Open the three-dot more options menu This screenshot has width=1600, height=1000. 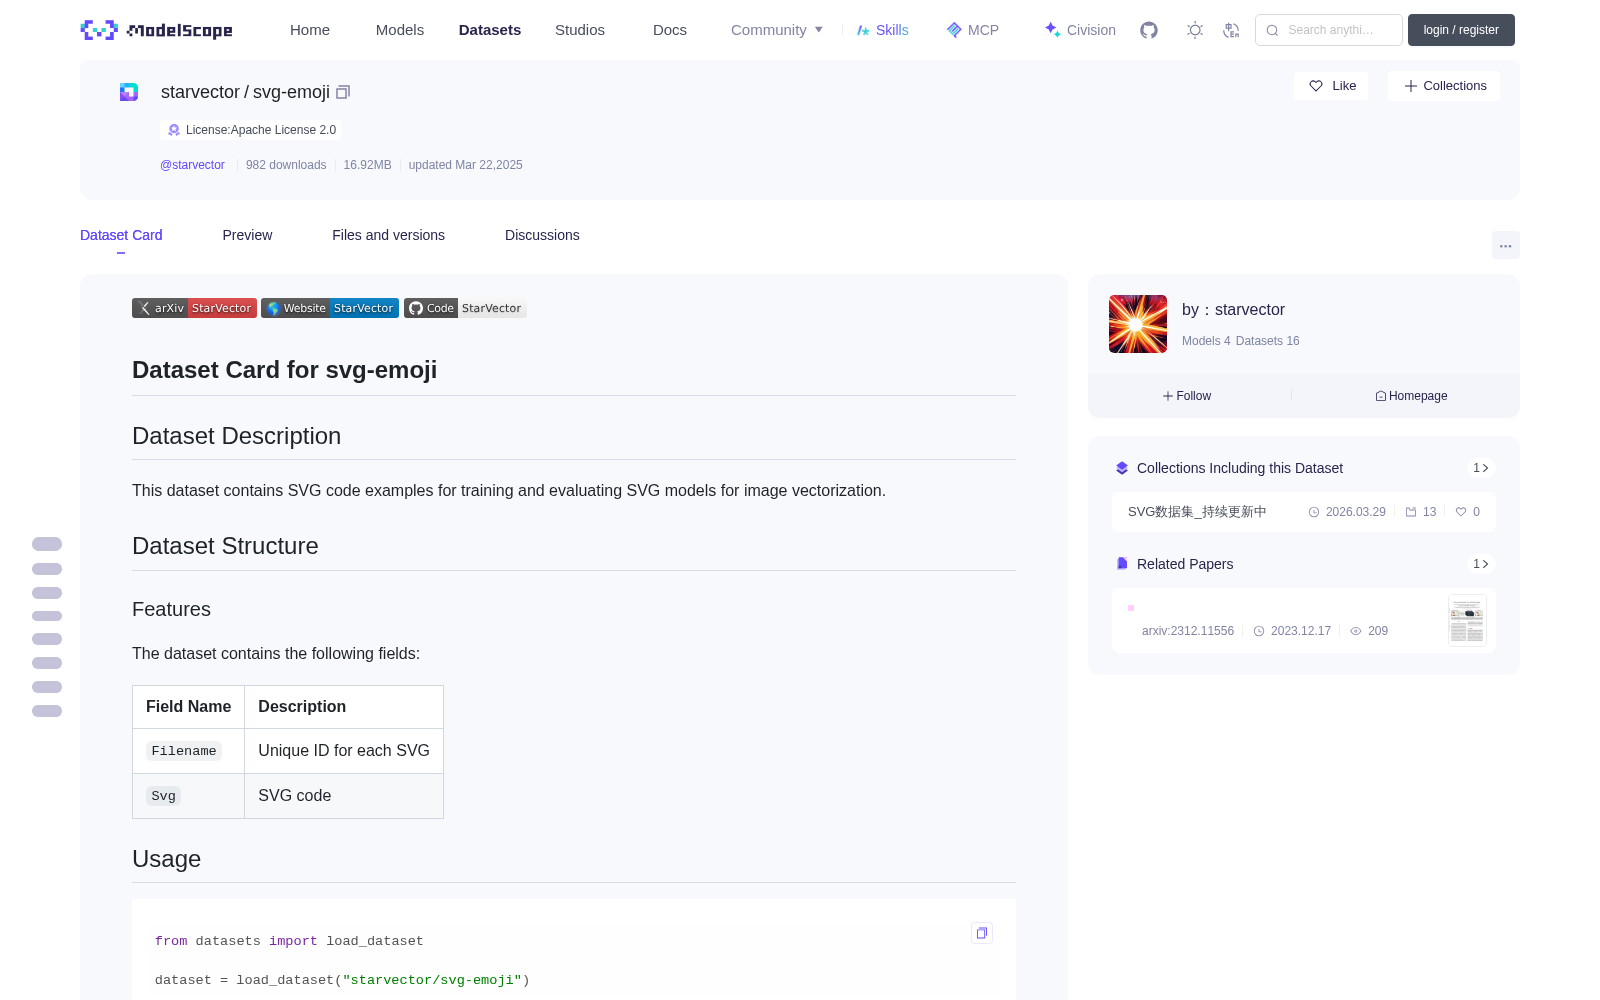[1505, 245]
